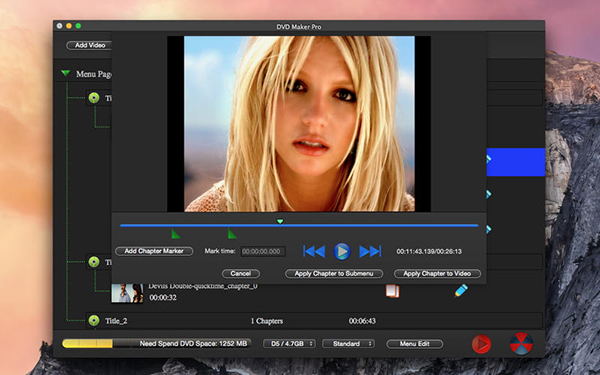Click the video preview frame
Screen dimensions: 600x375
point(299,124)
